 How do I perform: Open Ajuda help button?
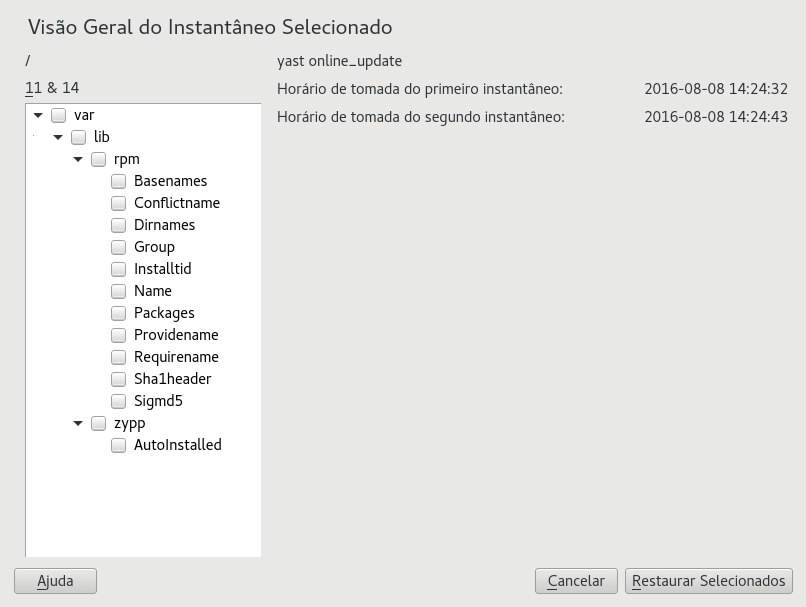point(56,581)
